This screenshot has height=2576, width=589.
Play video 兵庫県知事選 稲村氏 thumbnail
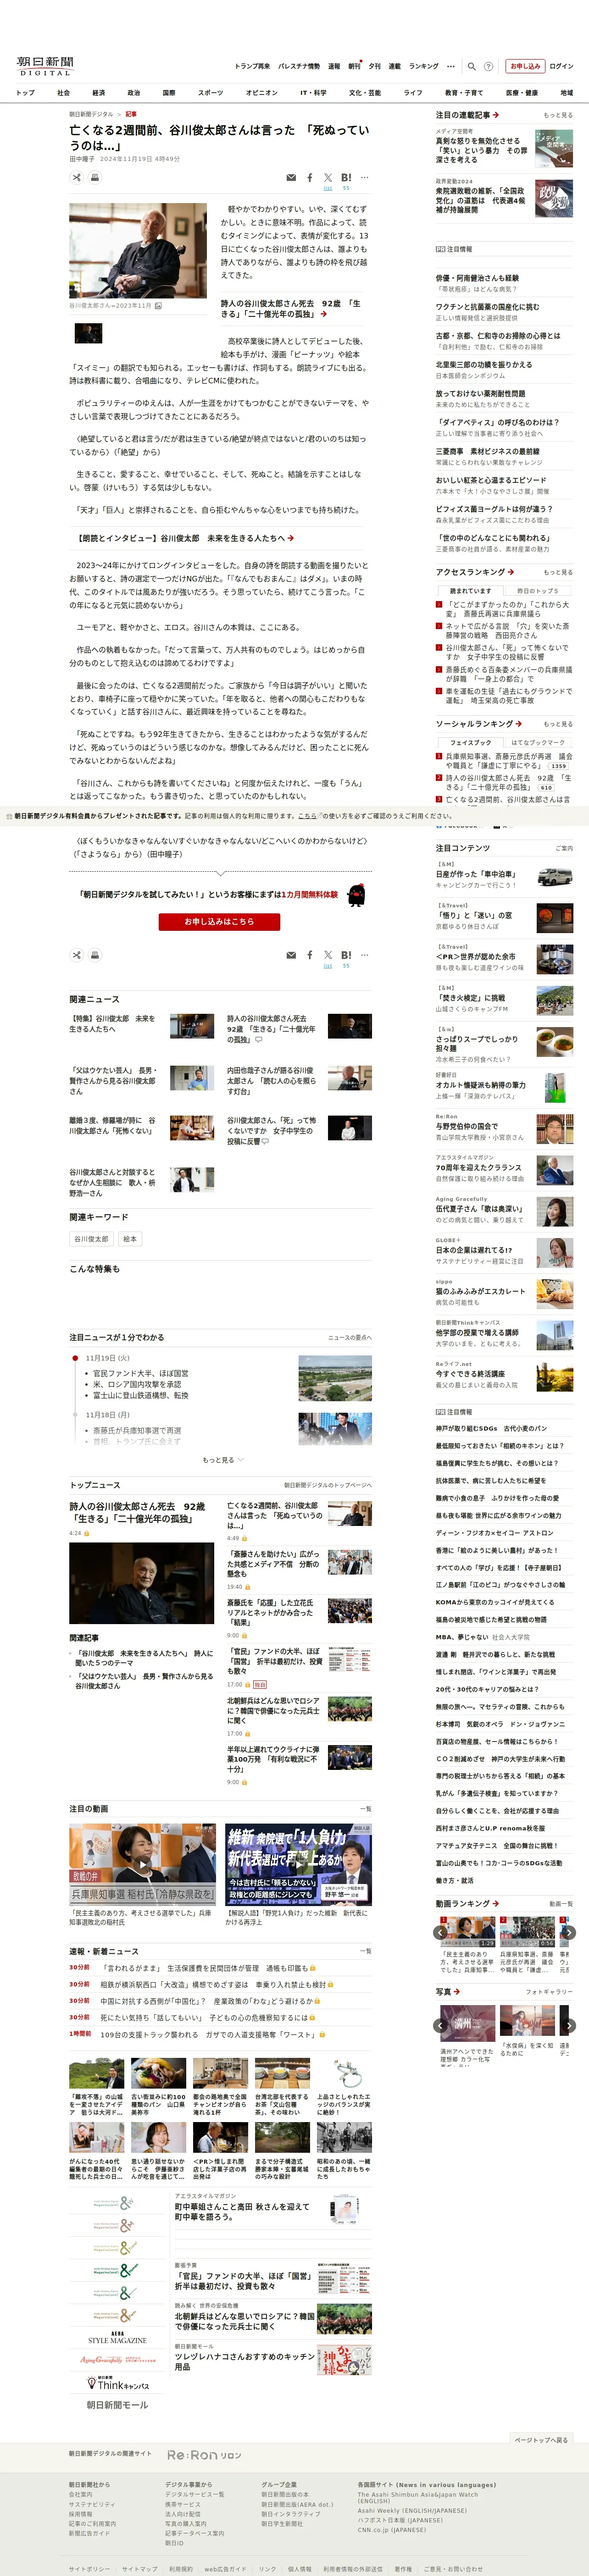tap(142, 1864)
